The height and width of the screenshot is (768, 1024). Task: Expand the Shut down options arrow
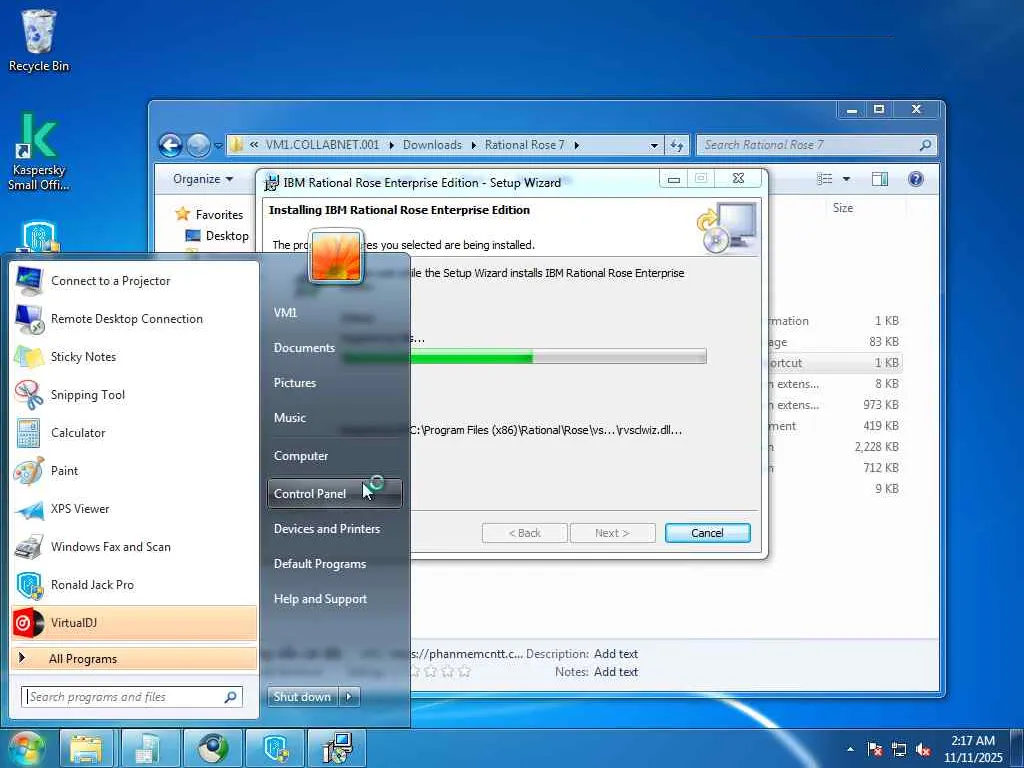pos(349,697)
